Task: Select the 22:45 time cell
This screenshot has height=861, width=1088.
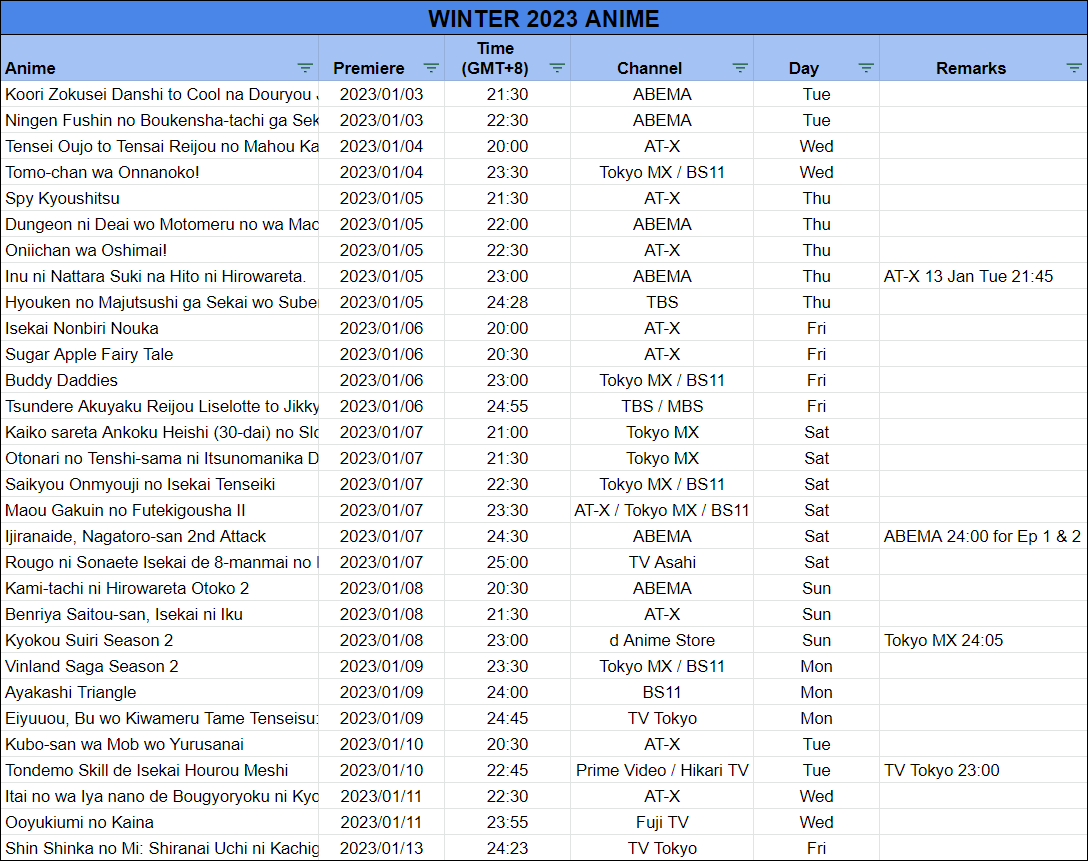Action: [x=507, y=771]
